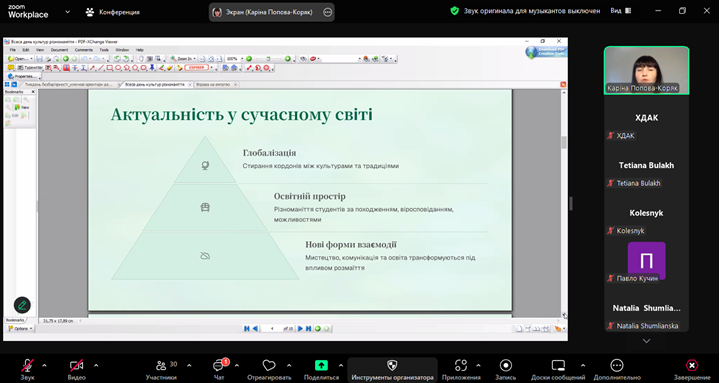Viewport: 720px width, 383px height.
Task: Open the Zoom Workplace dropdown chevron
Action: point(68,12)
